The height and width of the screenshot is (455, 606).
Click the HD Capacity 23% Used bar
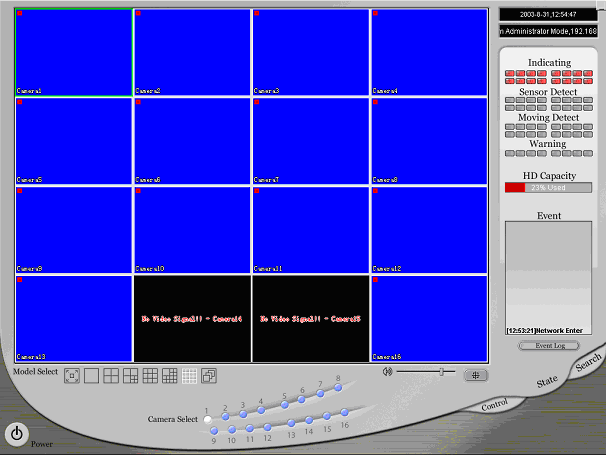548,187
